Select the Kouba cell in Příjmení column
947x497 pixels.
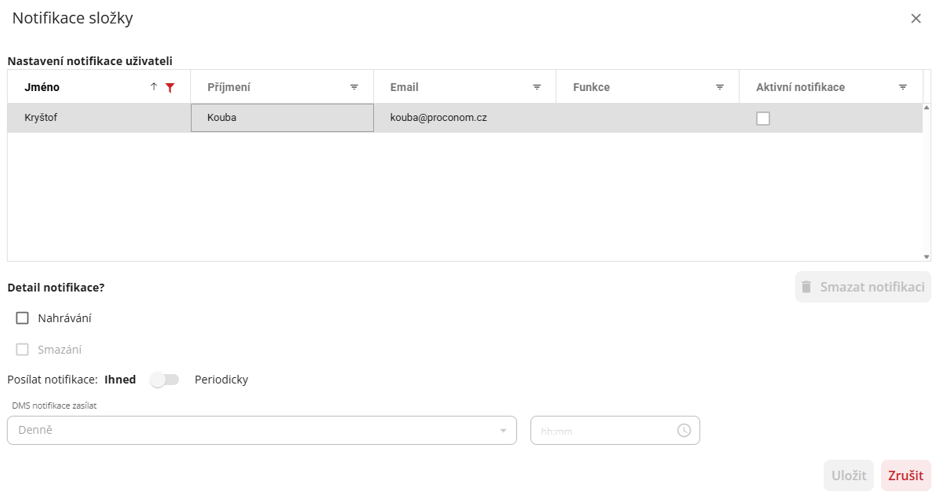pyautogui.click(x=282, y=118)
